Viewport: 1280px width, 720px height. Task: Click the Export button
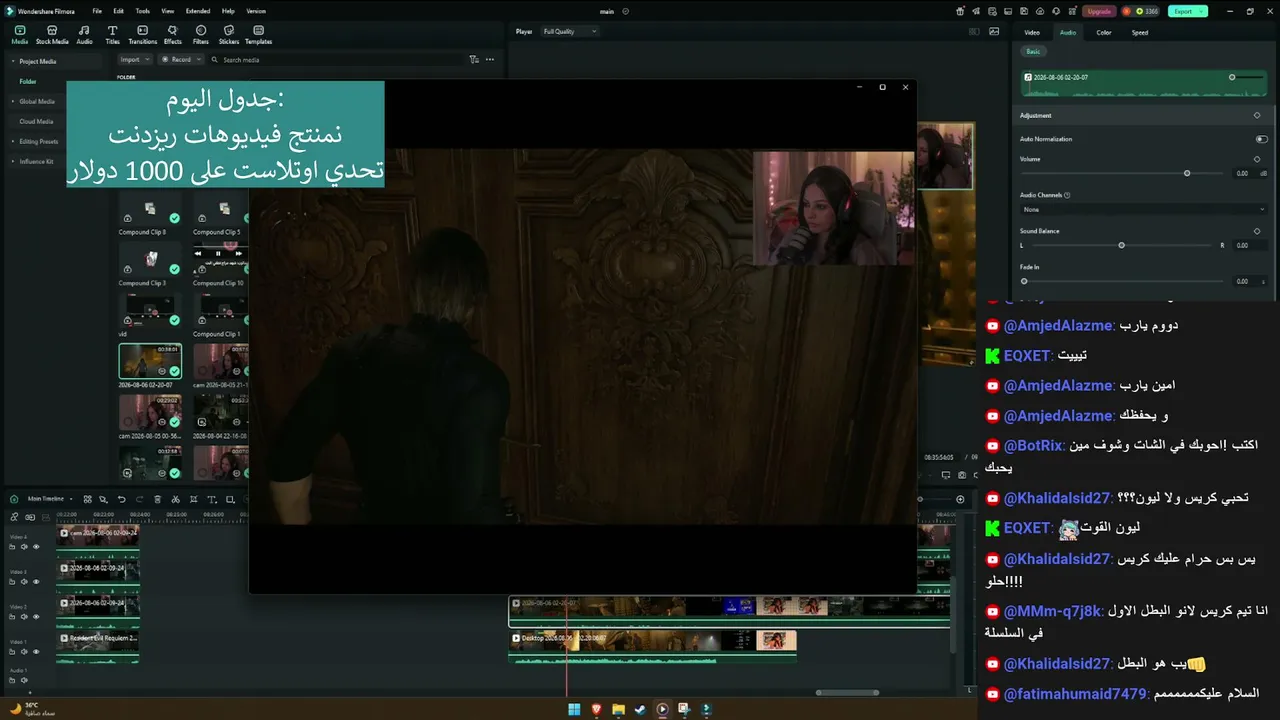coord(1187,11)
